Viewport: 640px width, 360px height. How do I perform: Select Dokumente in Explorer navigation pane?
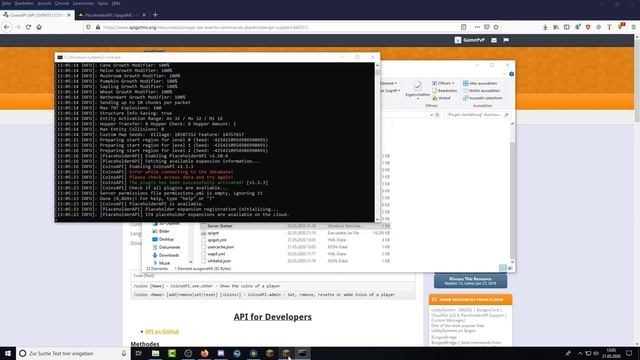[x=166, y=247]
